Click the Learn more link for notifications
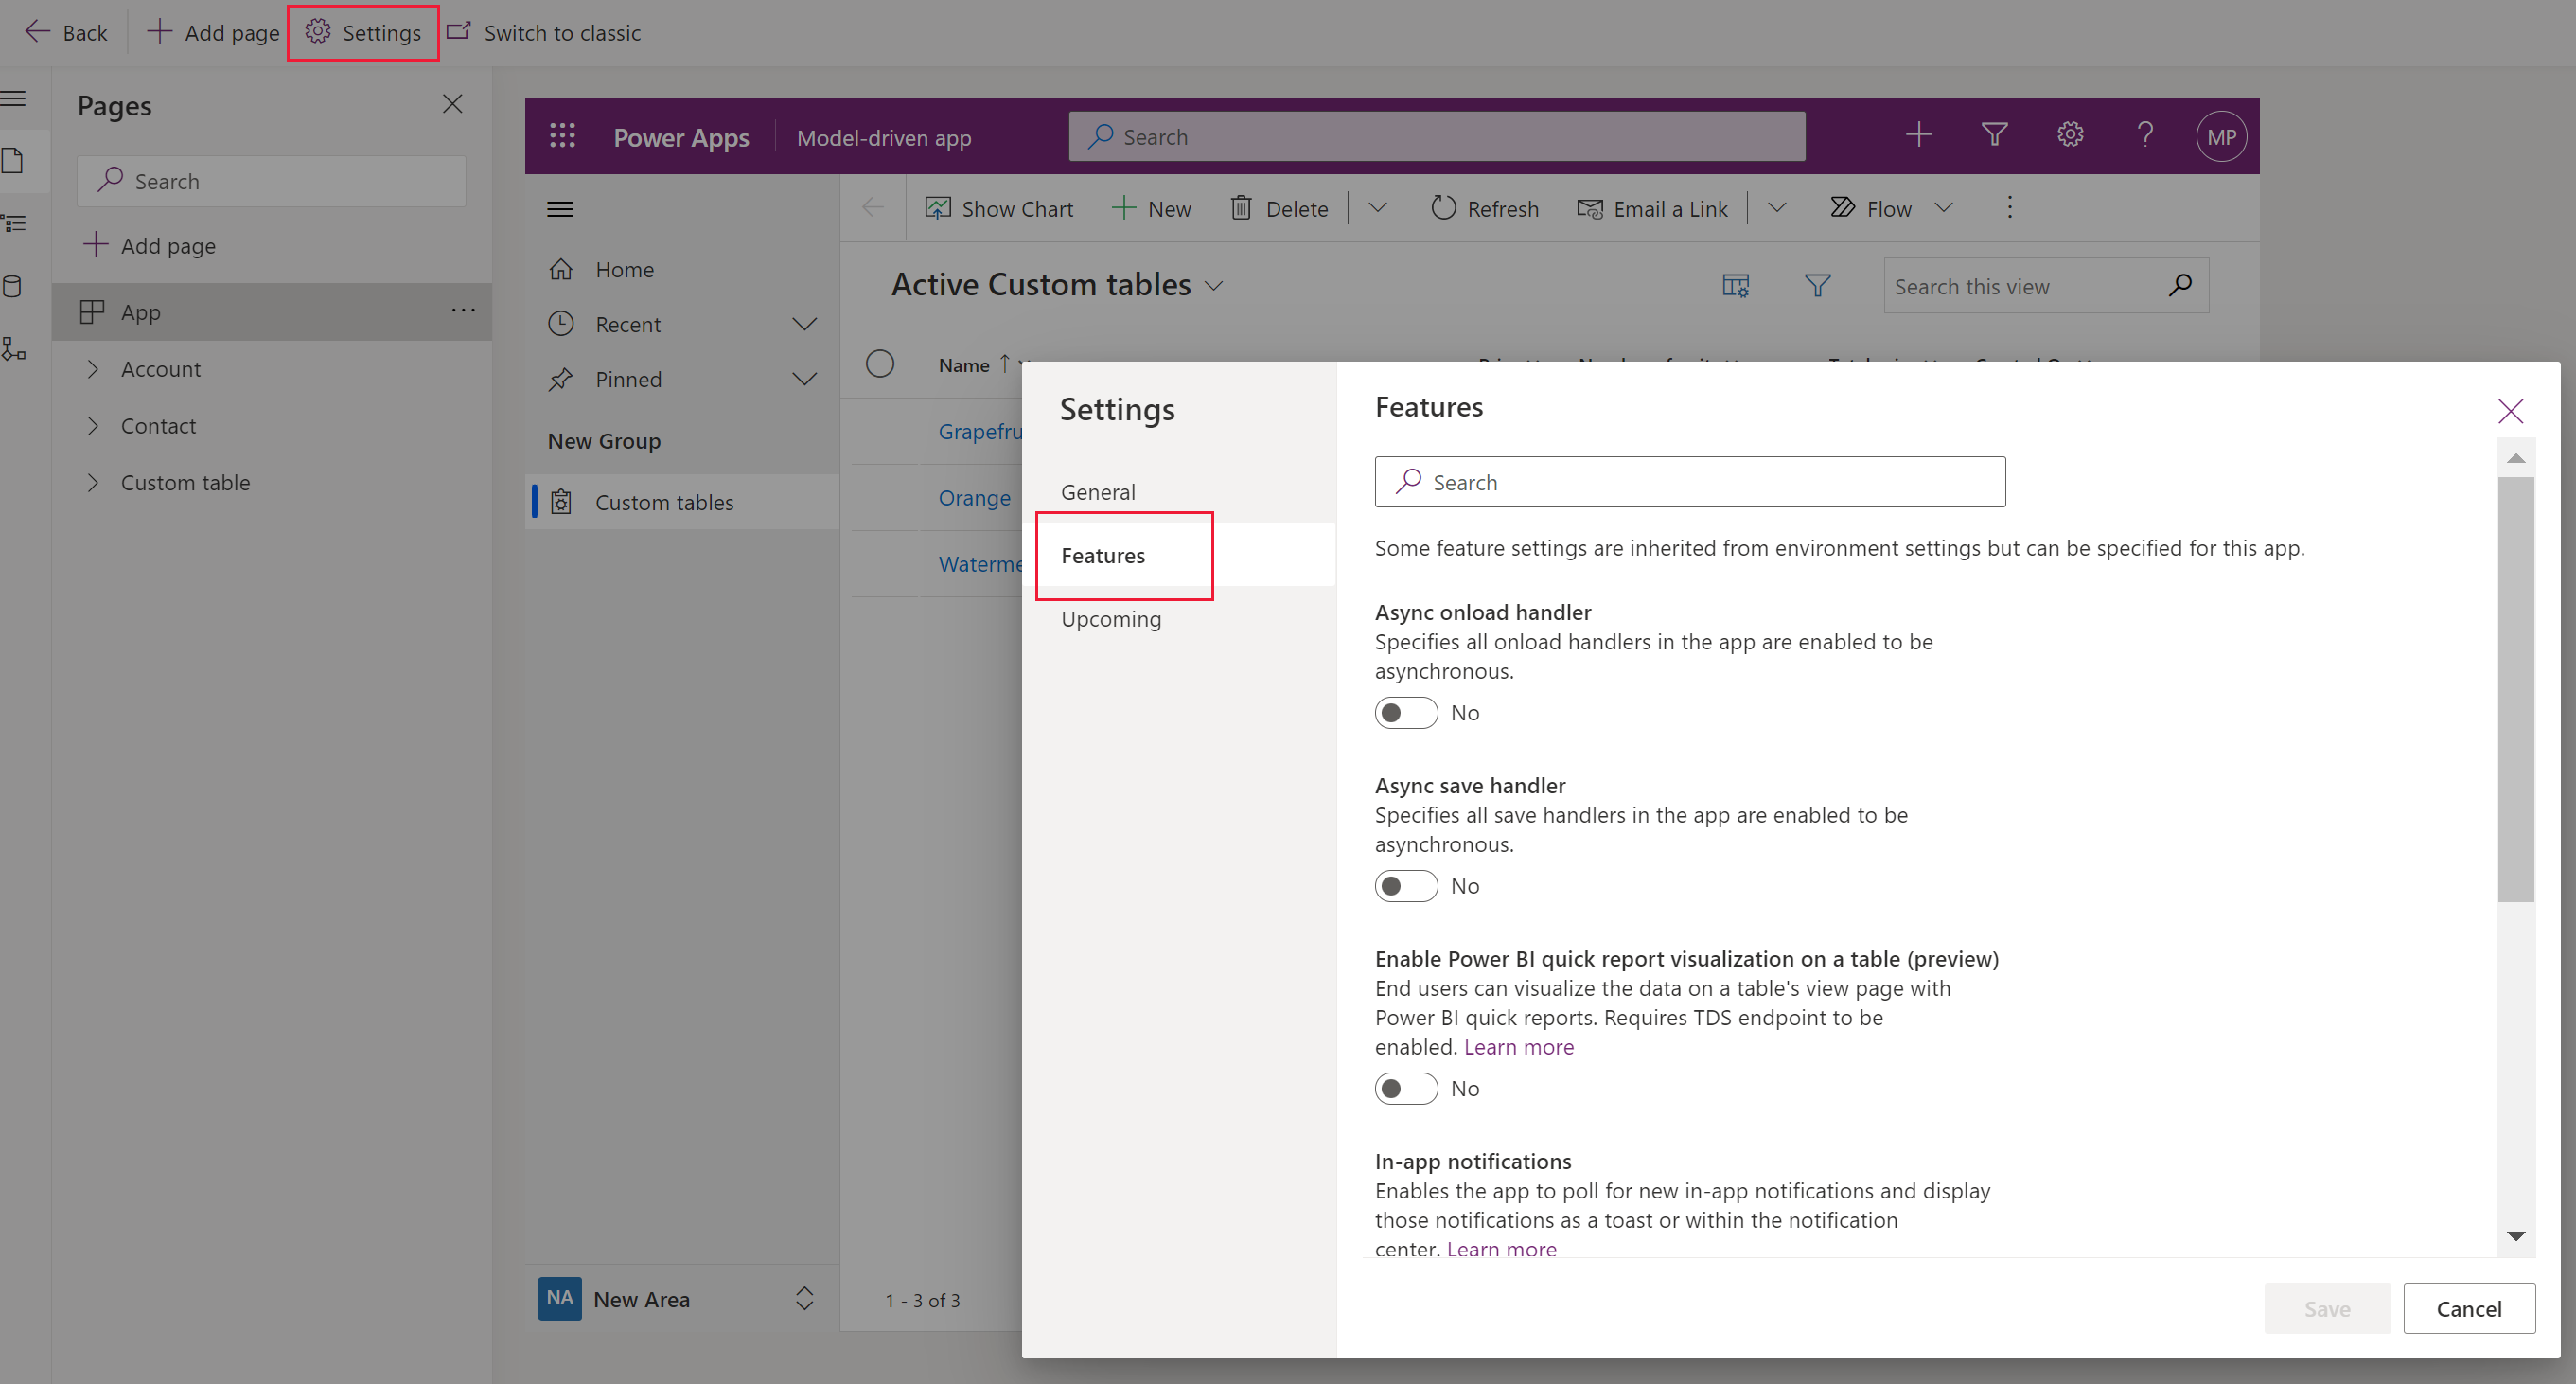 pyautogui.click(x=1497, y=1248)
